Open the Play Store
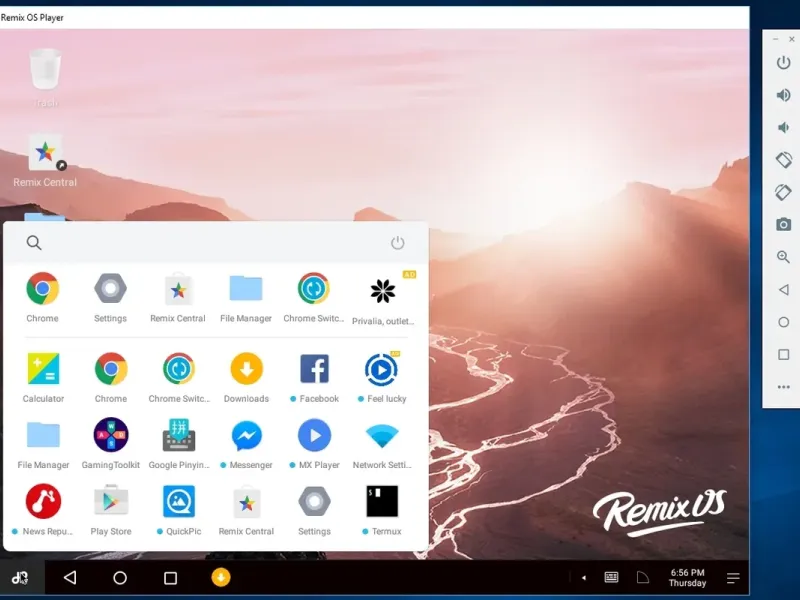This screenshot has height=600, width=800. [111, 501]
